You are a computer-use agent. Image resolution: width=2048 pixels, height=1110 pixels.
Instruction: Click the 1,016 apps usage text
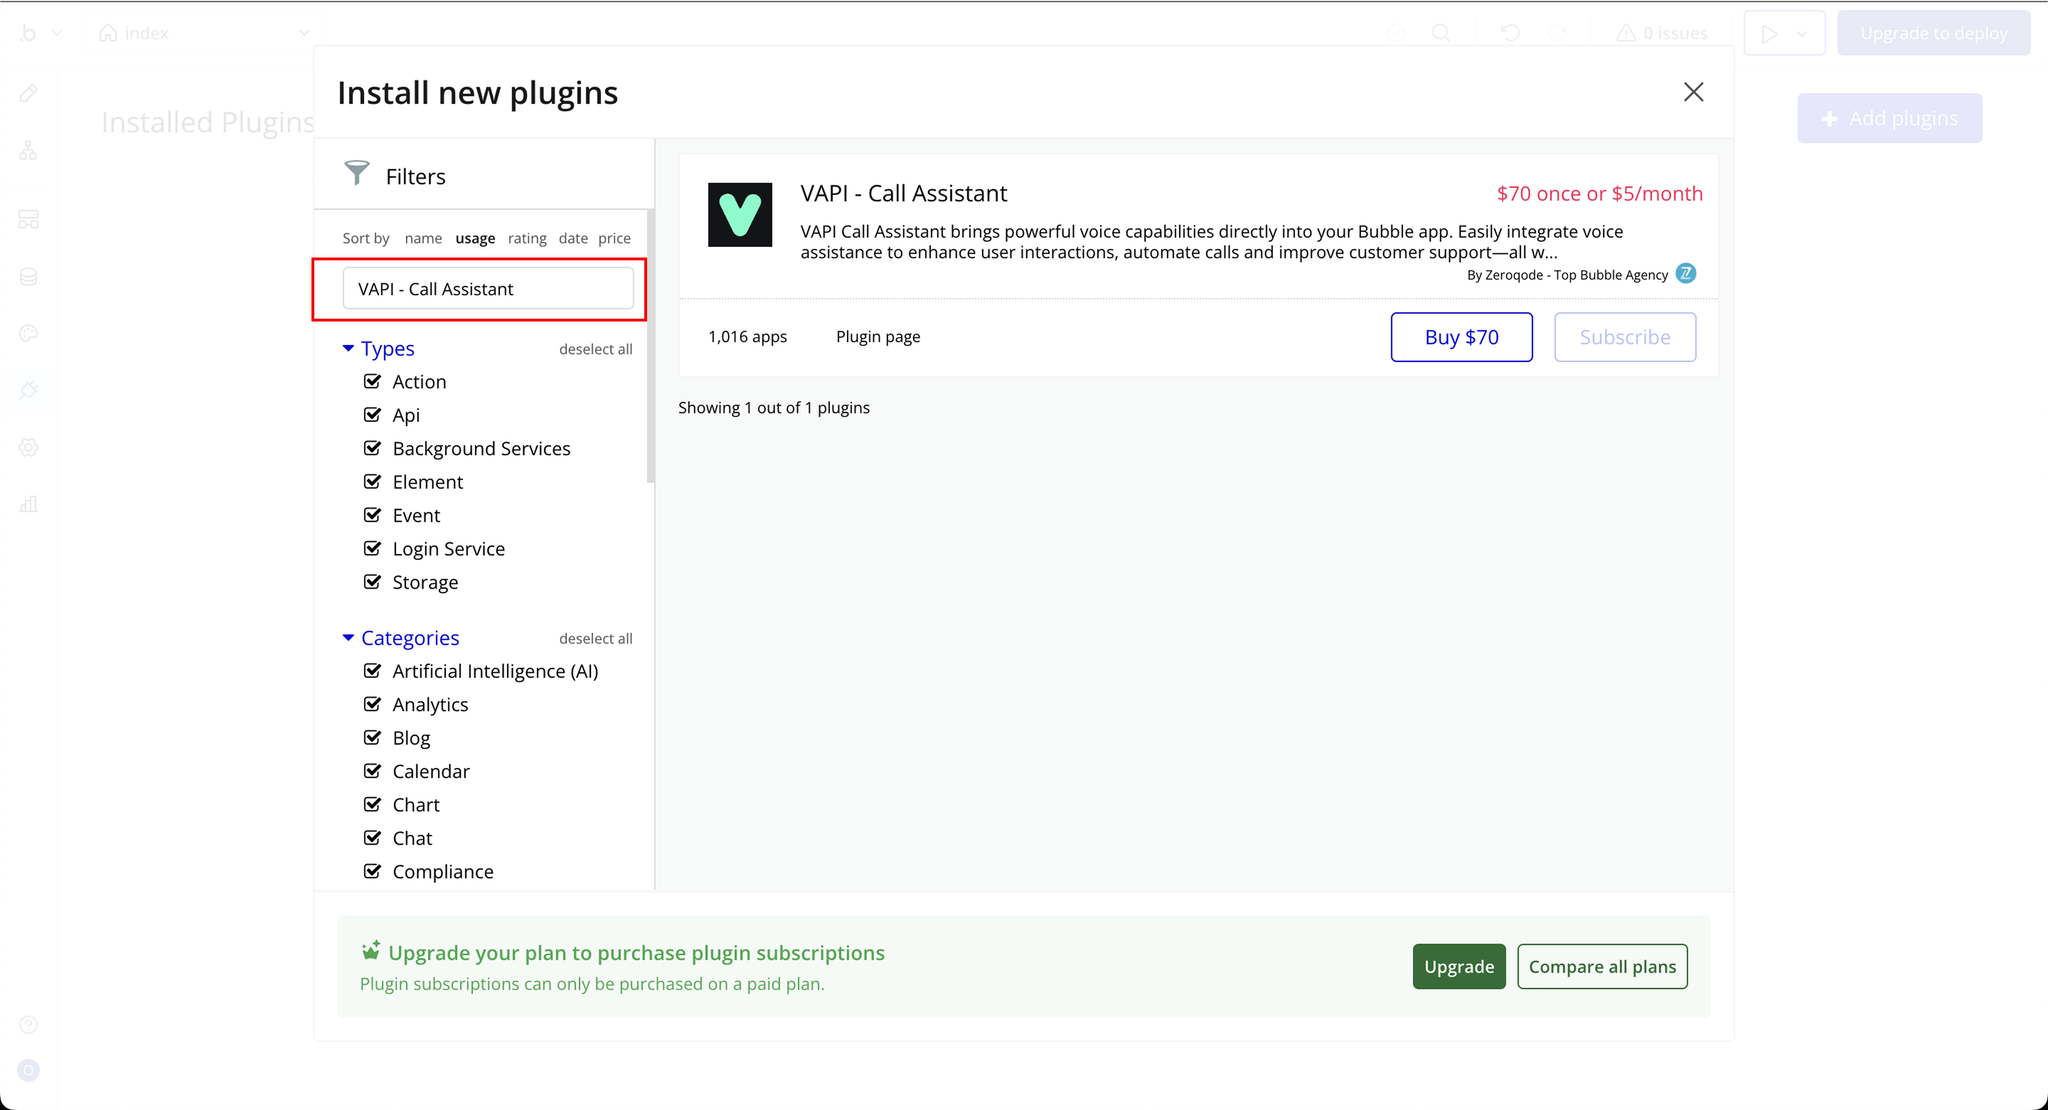(747, 337)
